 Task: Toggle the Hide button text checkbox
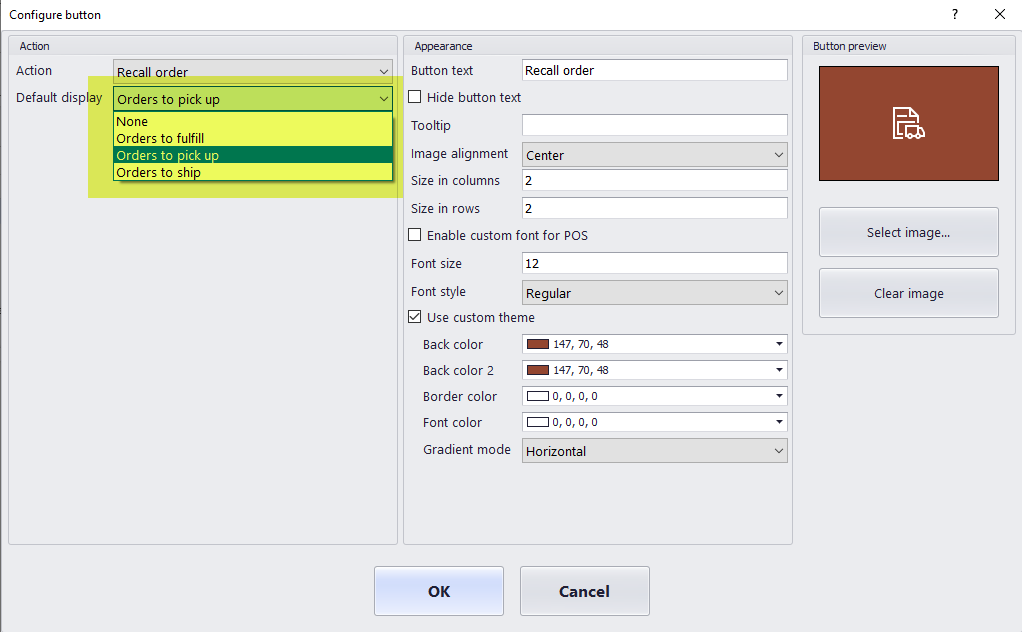point(415,97)
